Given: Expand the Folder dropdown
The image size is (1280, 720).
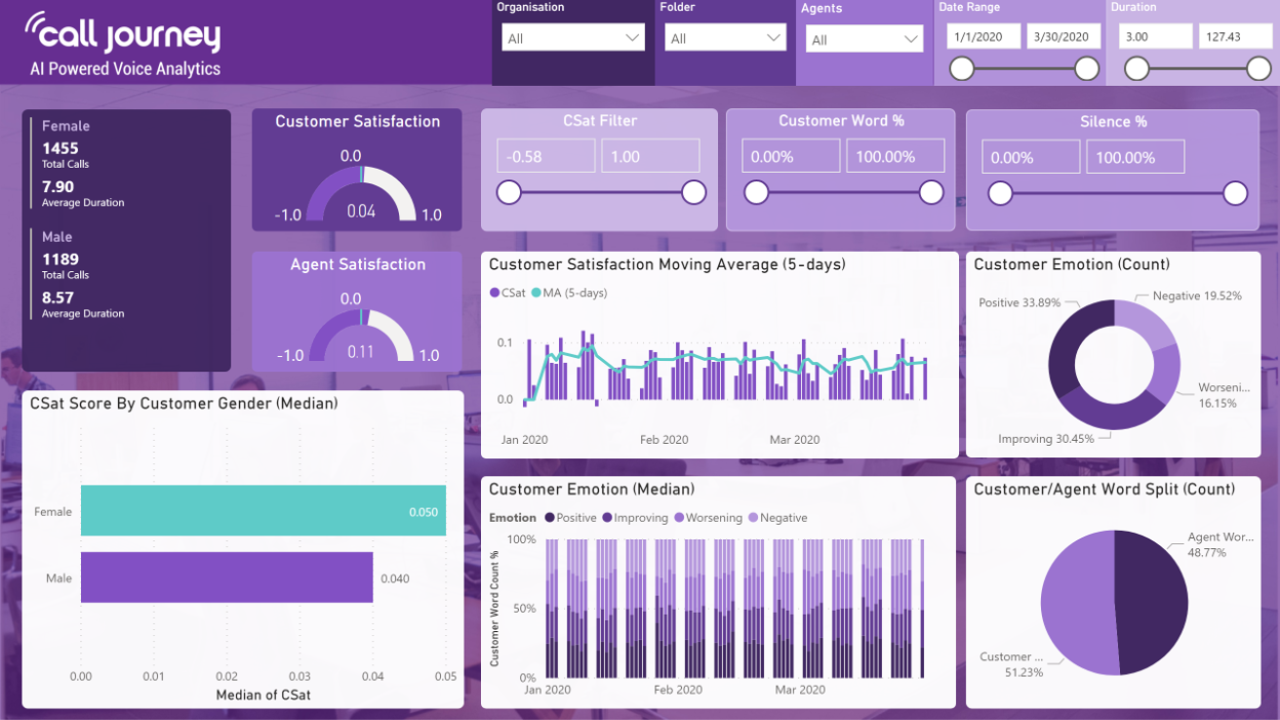Looking at the screenshot, I should [x=725, y=38].
